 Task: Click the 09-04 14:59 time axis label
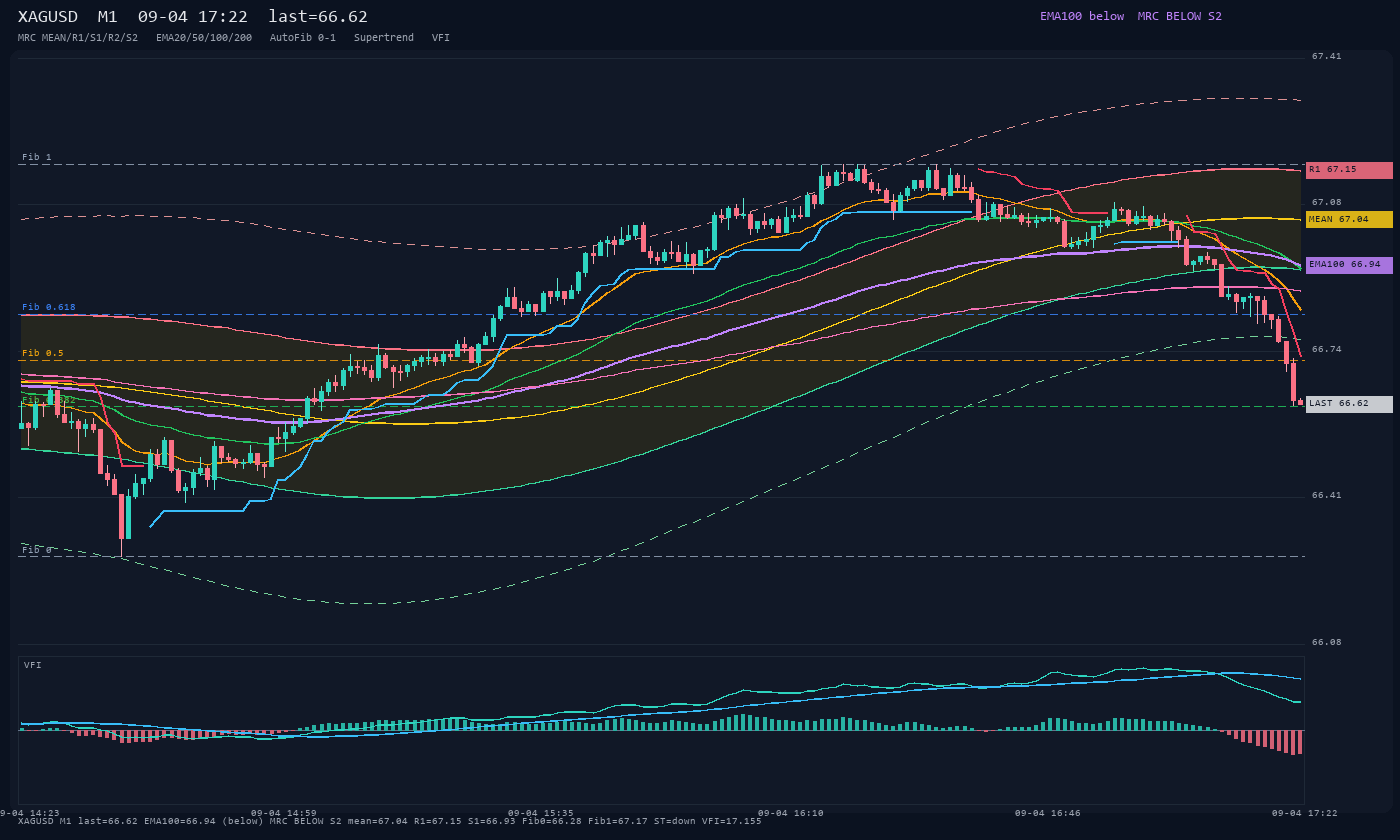click(x=284, y=813)
